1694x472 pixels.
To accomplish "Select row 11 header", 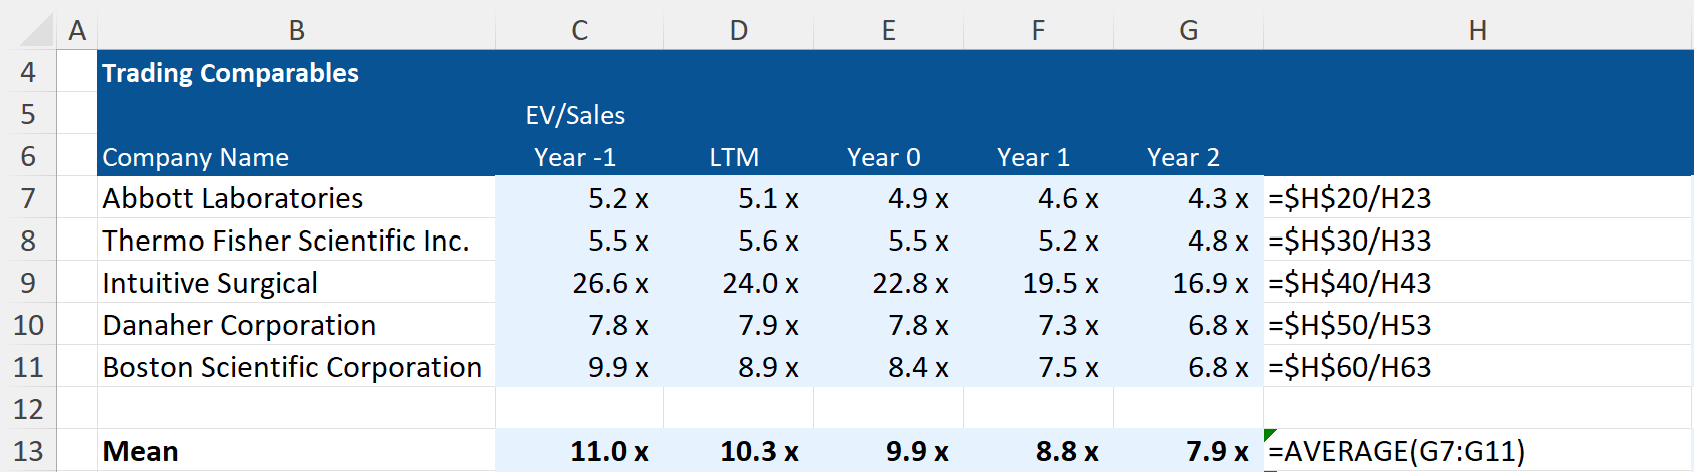I will pyautogui.click(x=28, y=367).
